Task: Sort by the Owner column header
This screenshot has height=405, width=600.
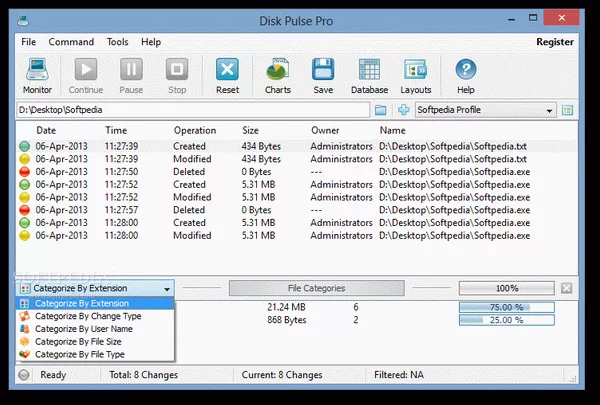Action: [325, 131]
